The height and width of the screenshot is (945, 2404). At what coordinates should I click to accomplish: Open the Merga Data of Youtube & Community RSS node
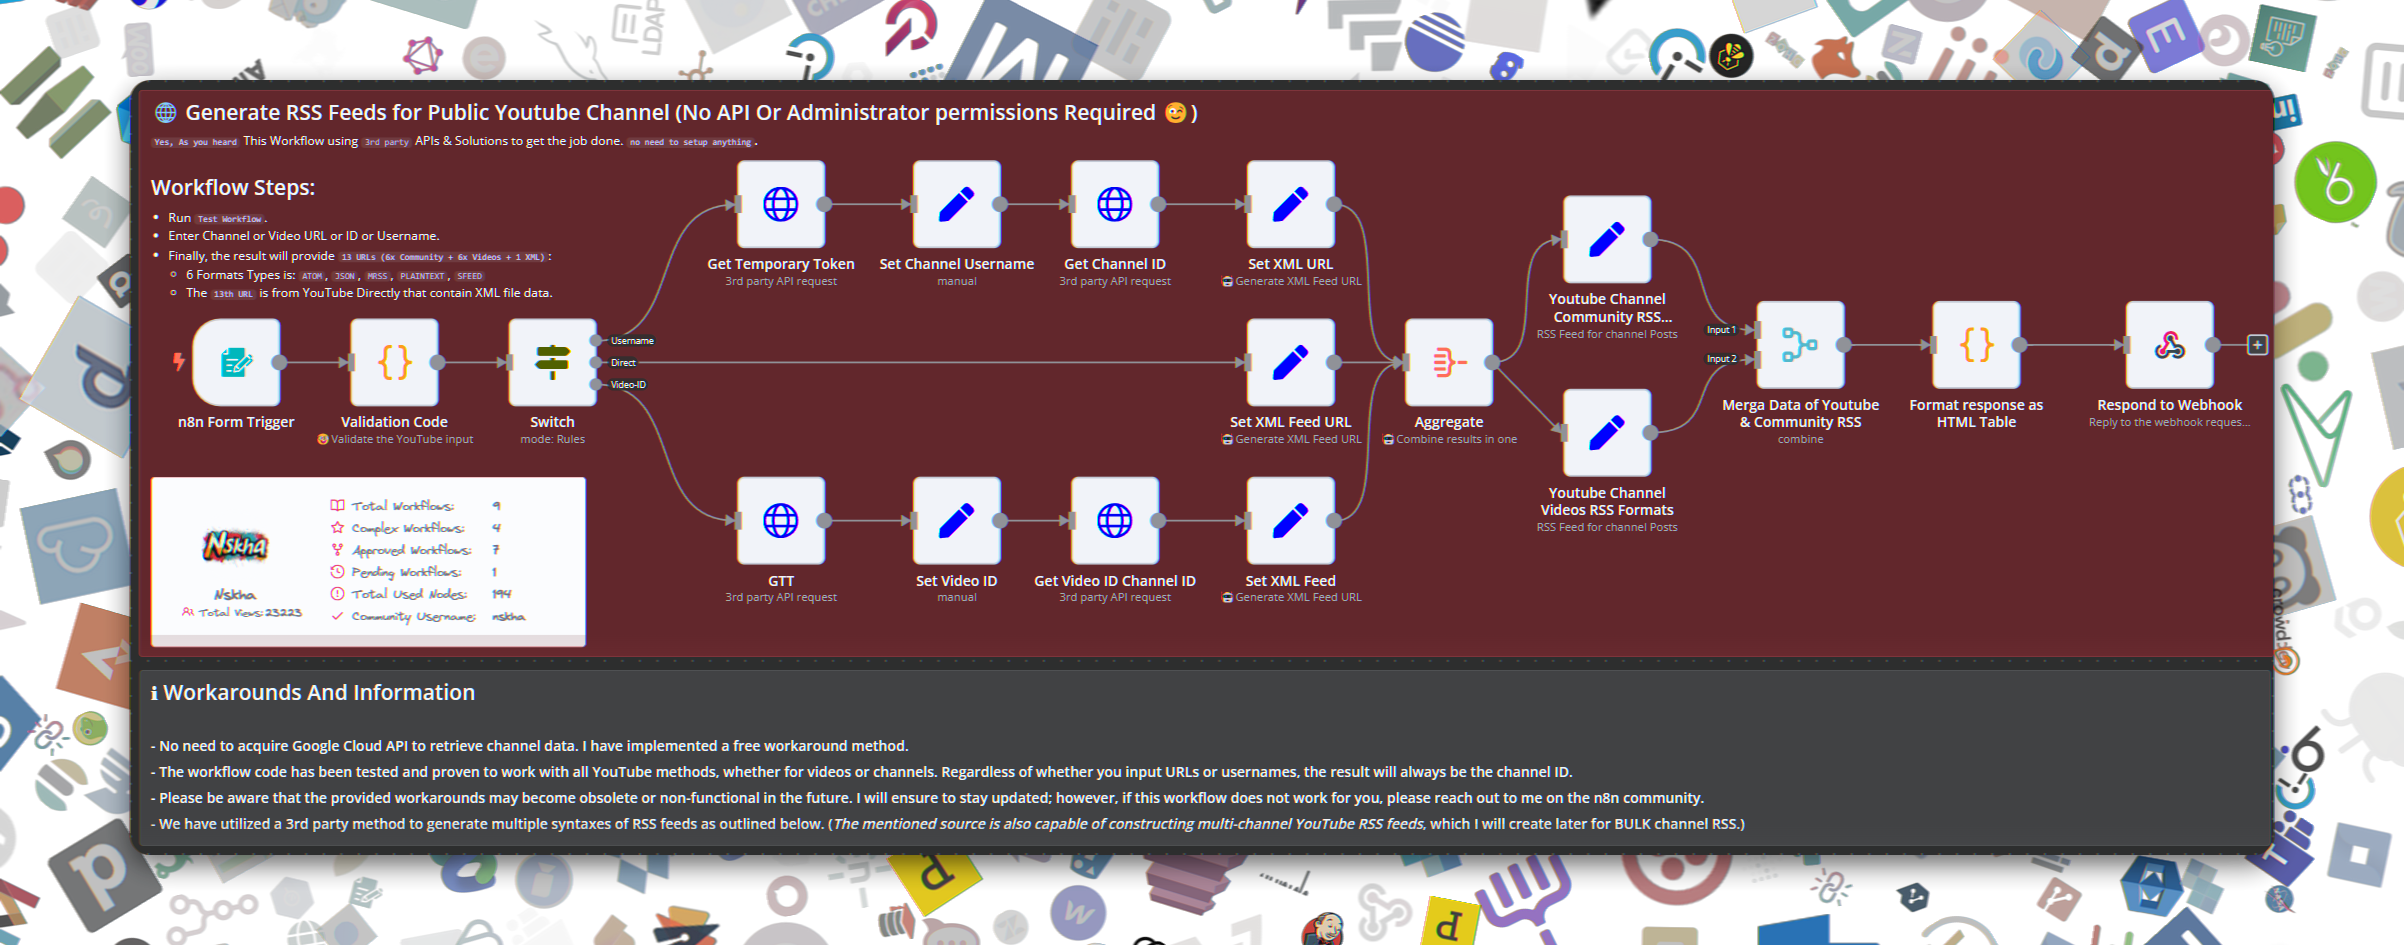click(x=1800, y=345)
